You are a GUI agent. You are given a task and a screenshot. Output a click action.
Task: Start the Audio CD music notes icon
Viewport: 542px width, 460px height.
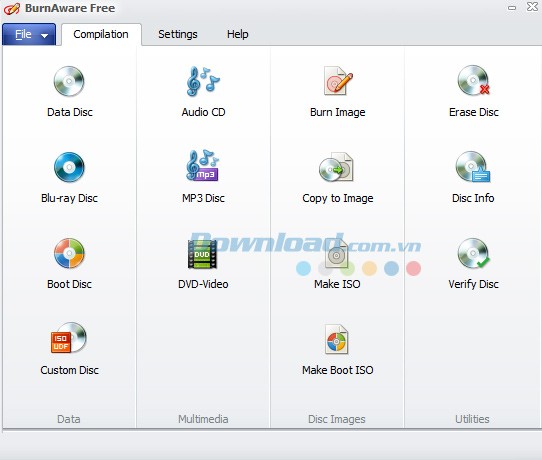pos(203,81)
